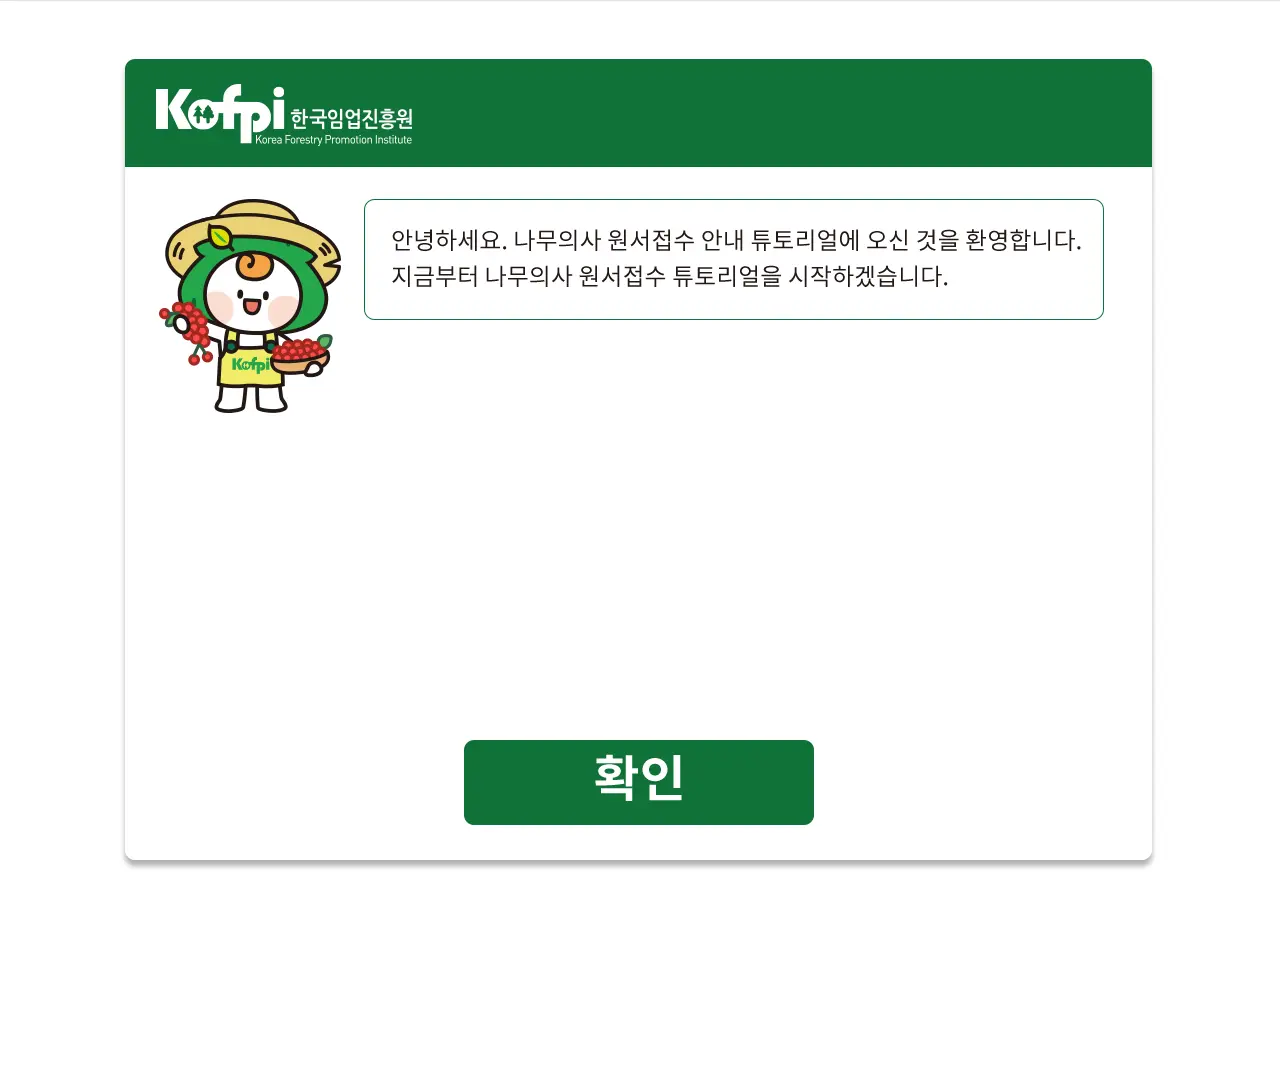
Task: Click the red berry branch mascot holds
Action: point(186,330)
